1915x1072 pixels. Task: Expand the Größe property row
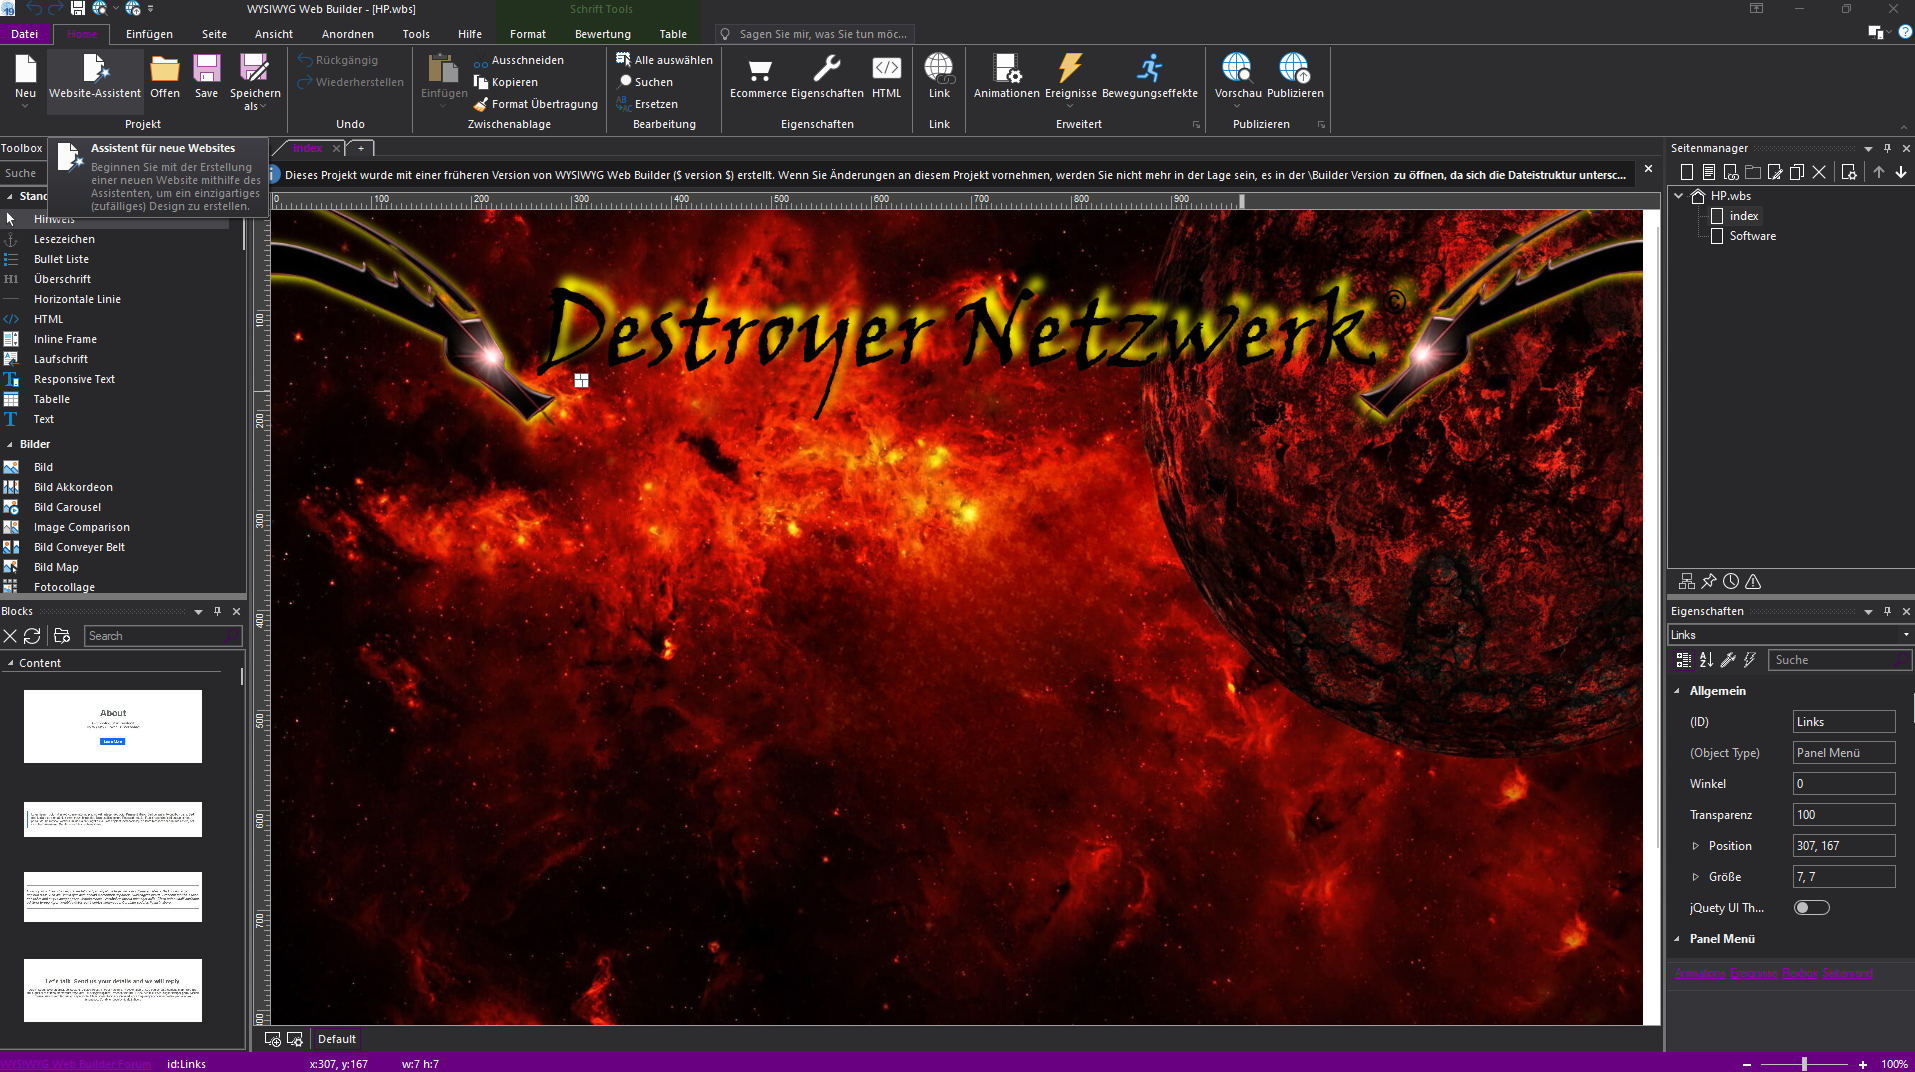pos(1695,877)
